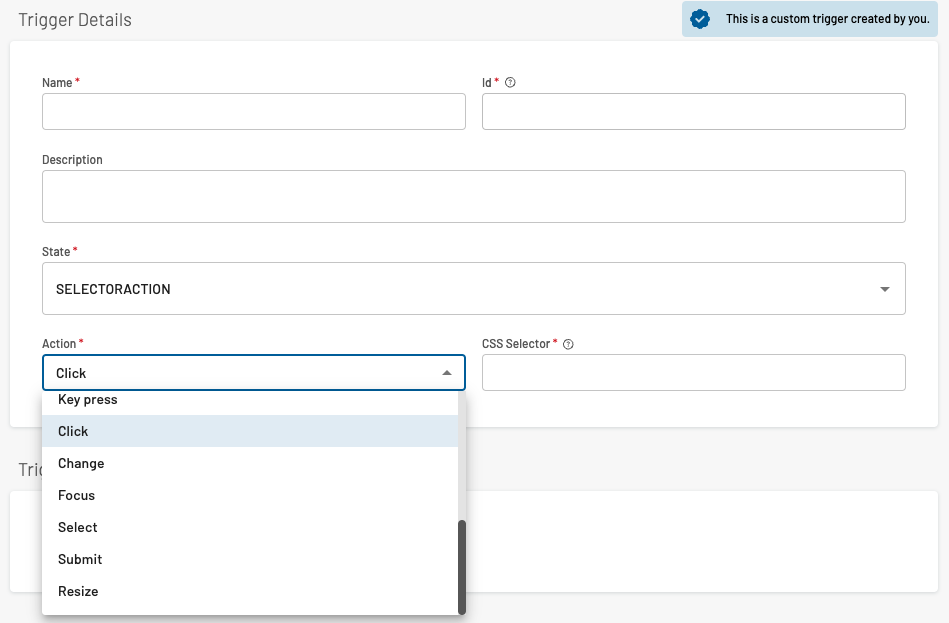Pick Submit from the action dropdown
The height and width of the screenshot is (623, 949).
pos(80,559)
